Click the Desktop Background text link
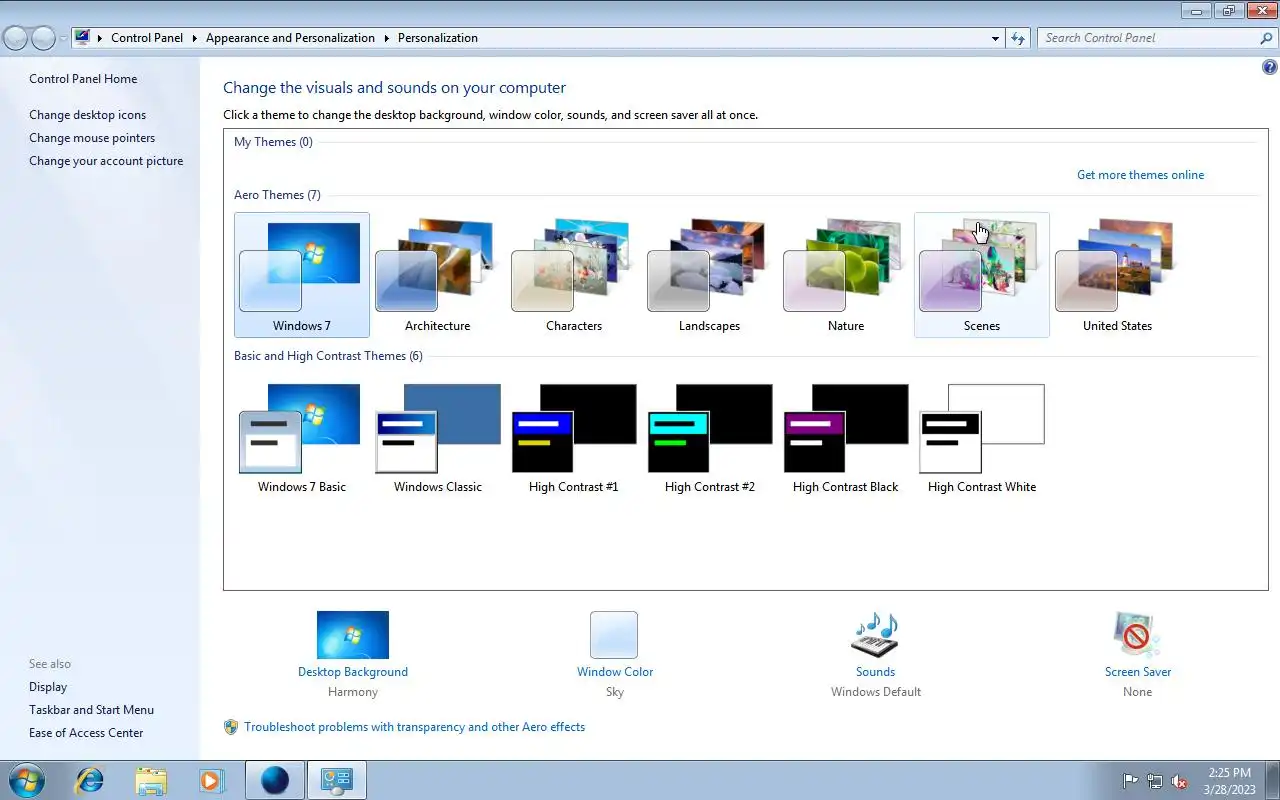Image resolution: width=1280 pixels, height=800 pixels. [x=353, y=672]
